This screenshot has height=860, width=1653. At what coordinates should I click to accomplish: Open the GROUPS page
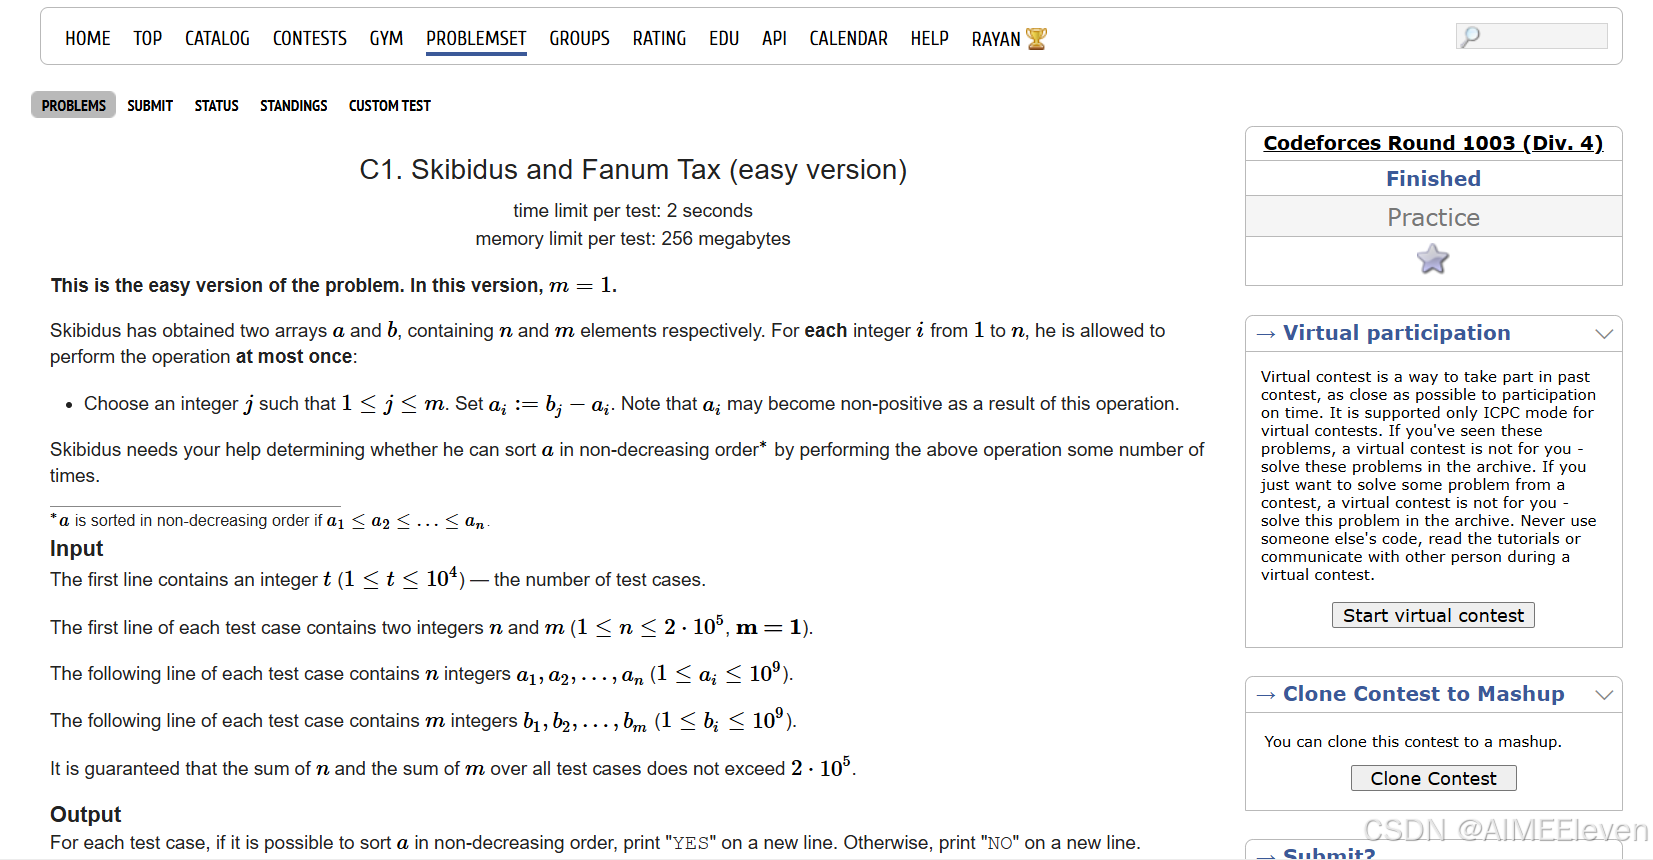(x=579, y=39)
